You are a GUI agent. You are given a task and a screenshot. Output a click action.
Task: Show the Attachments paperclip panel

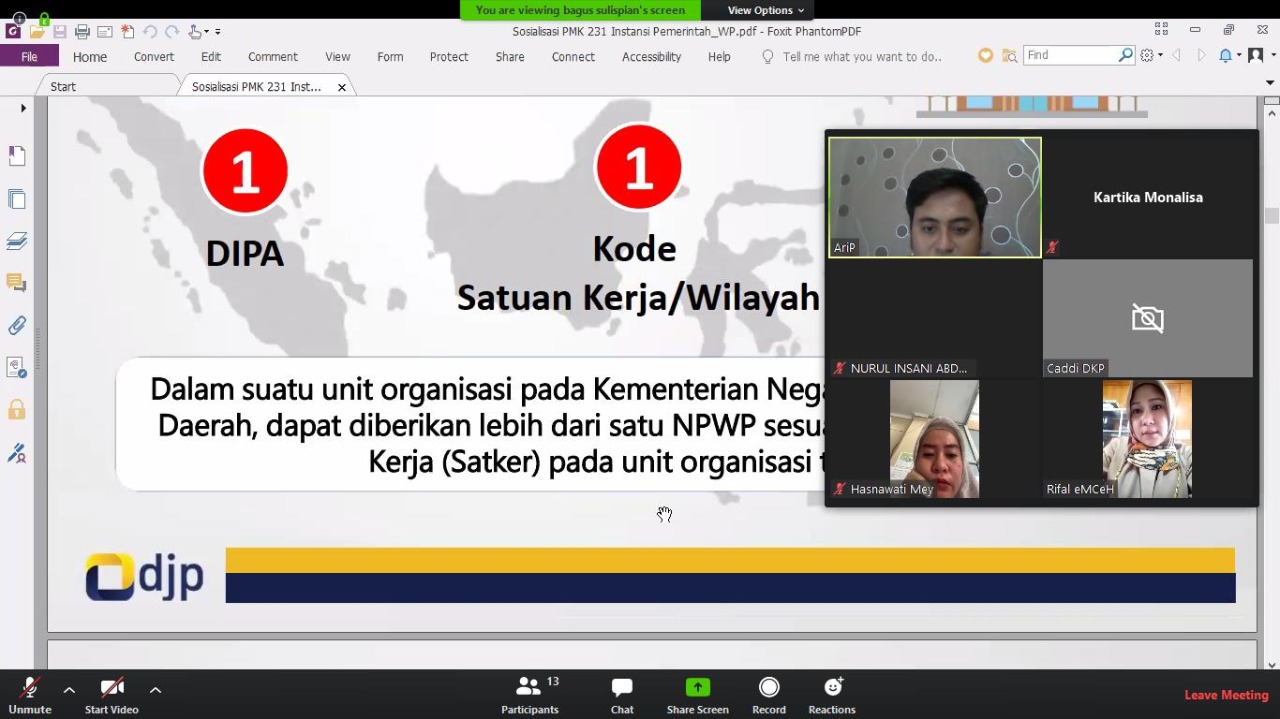[x=17, y=325]
